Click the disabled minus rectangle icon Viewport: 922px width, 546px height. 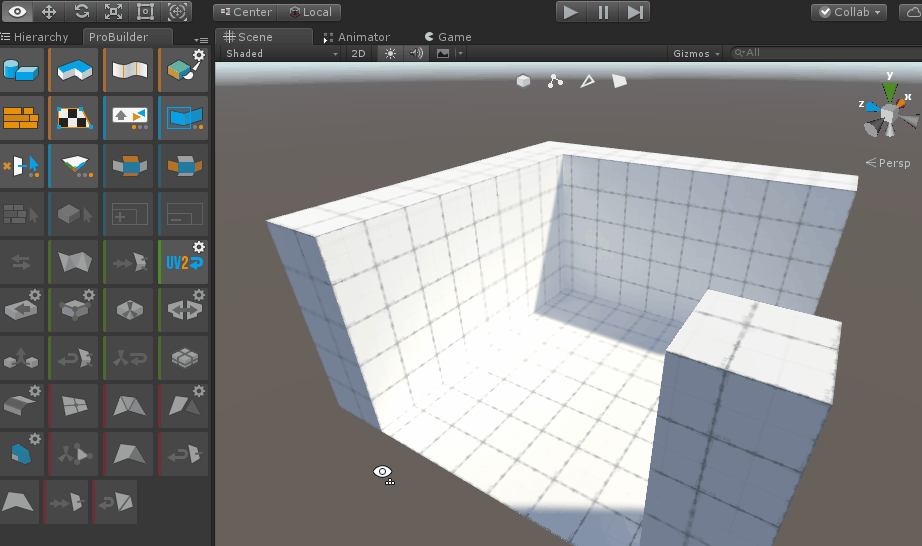(184, 214)
